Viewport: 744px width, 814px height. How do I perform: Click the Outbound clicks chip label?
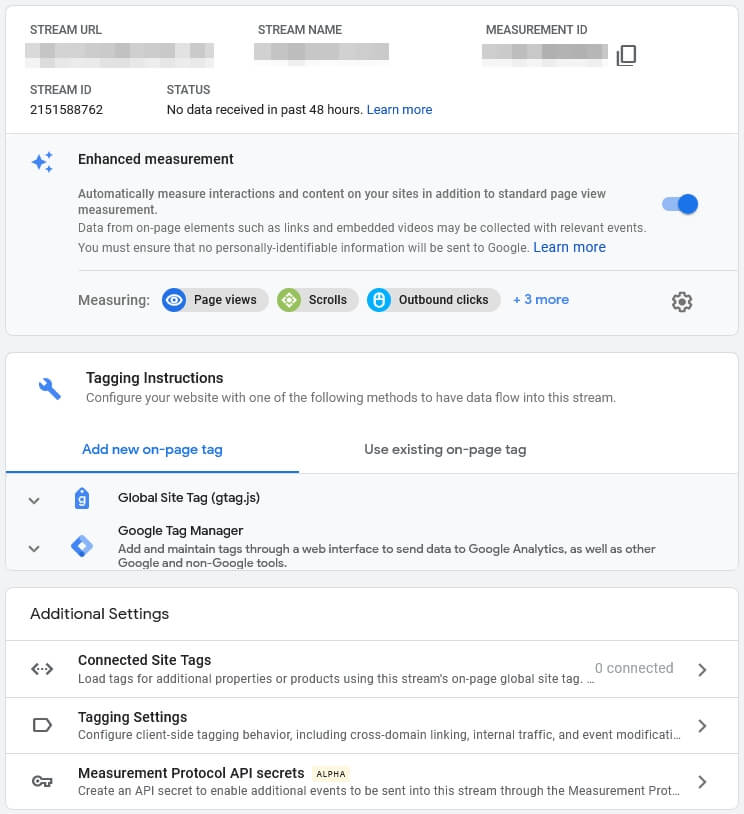coord(443,300)
